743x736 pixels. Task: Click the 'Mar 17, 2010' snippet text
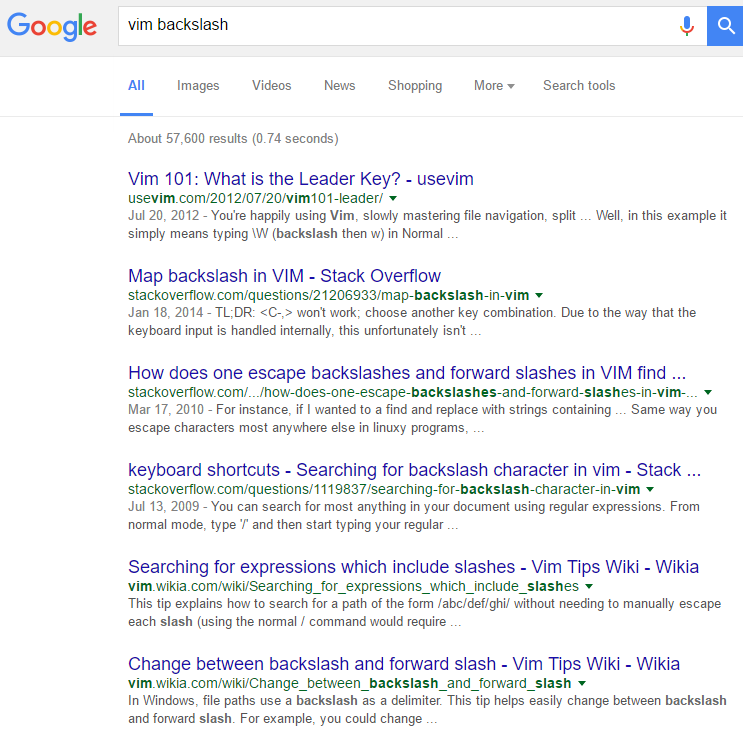click(422, 419)
